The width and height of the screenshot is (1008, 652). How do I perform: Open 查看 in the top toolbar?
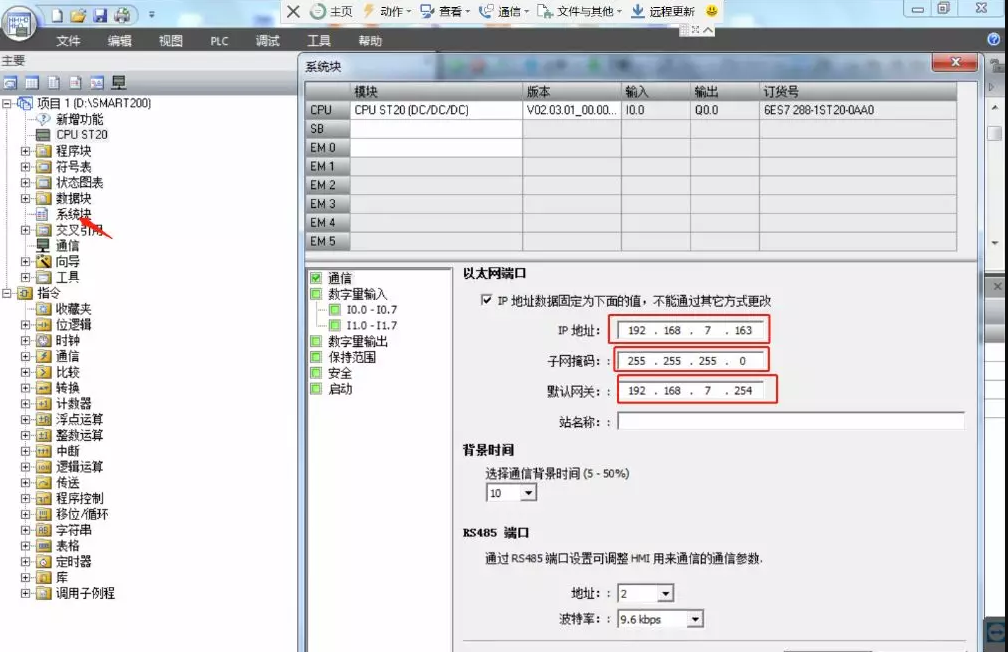click(x=445, y=11)
